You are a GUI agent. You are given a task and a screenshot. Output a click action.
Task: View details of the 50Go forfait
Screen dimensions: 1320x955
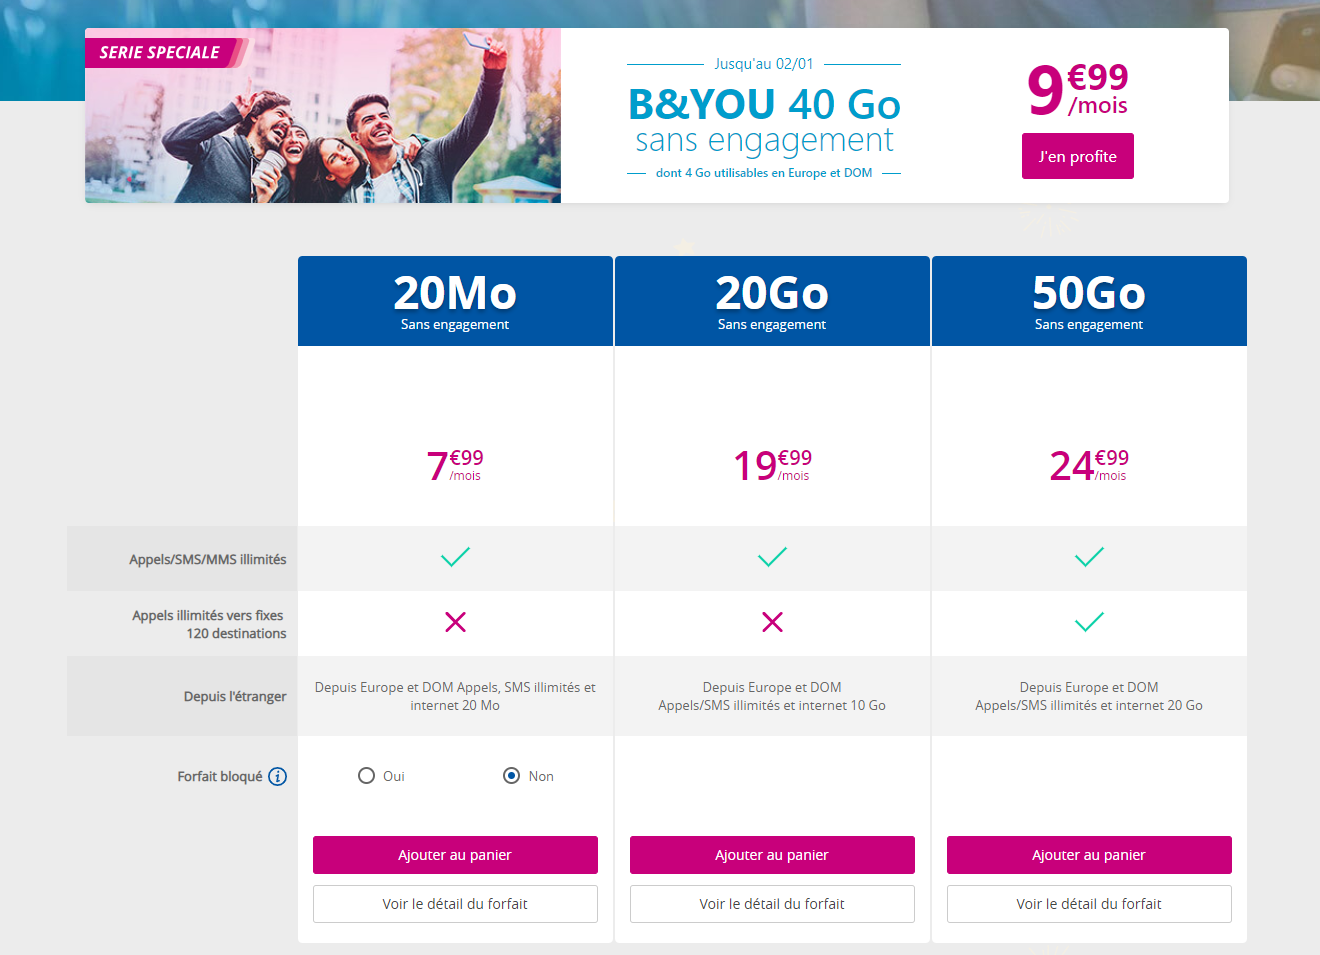click(1089, 904)
